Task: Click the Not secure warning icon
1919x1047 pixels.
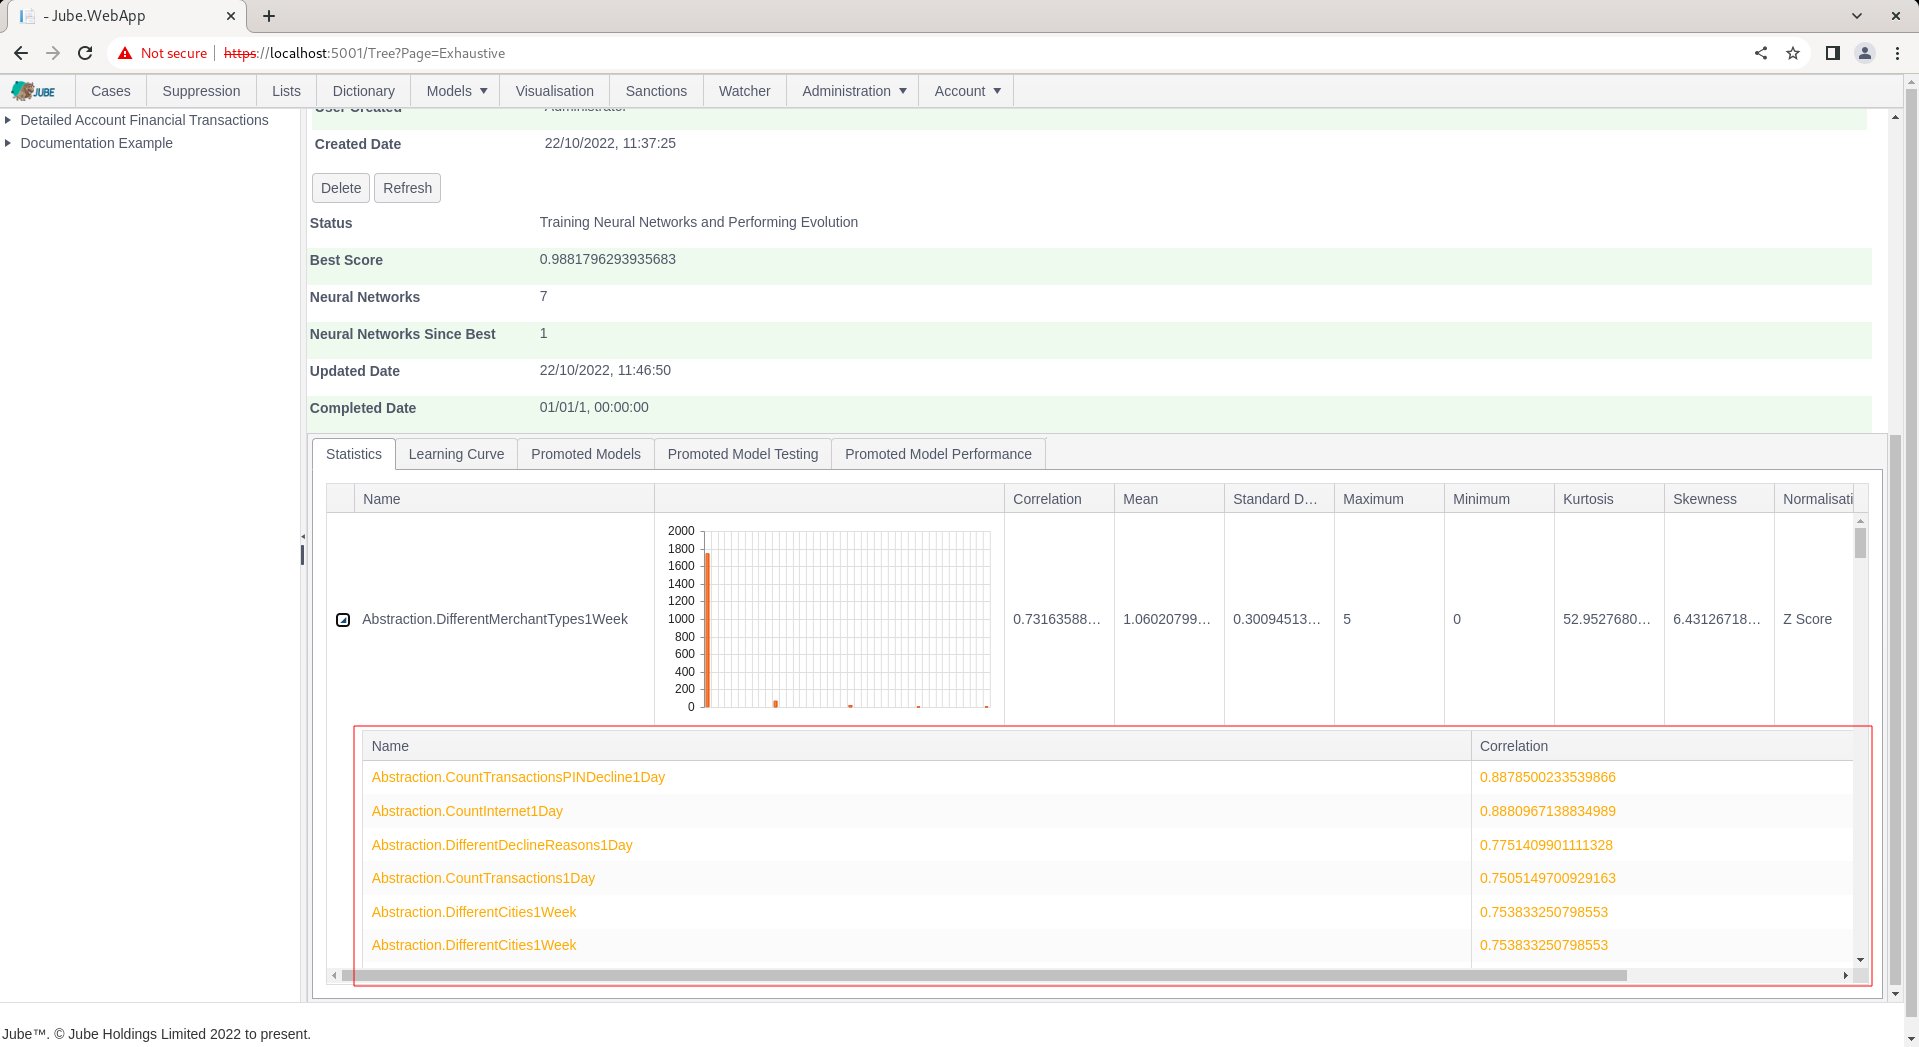Action: coord(125,53)
